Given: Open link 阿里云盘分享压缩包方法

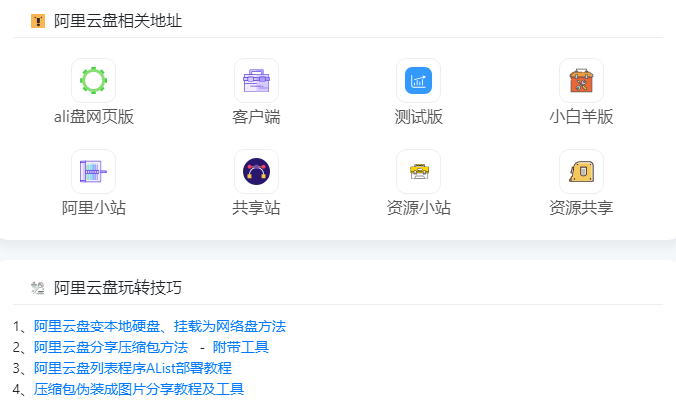Looking at the screenshot, I should (111, 347).
